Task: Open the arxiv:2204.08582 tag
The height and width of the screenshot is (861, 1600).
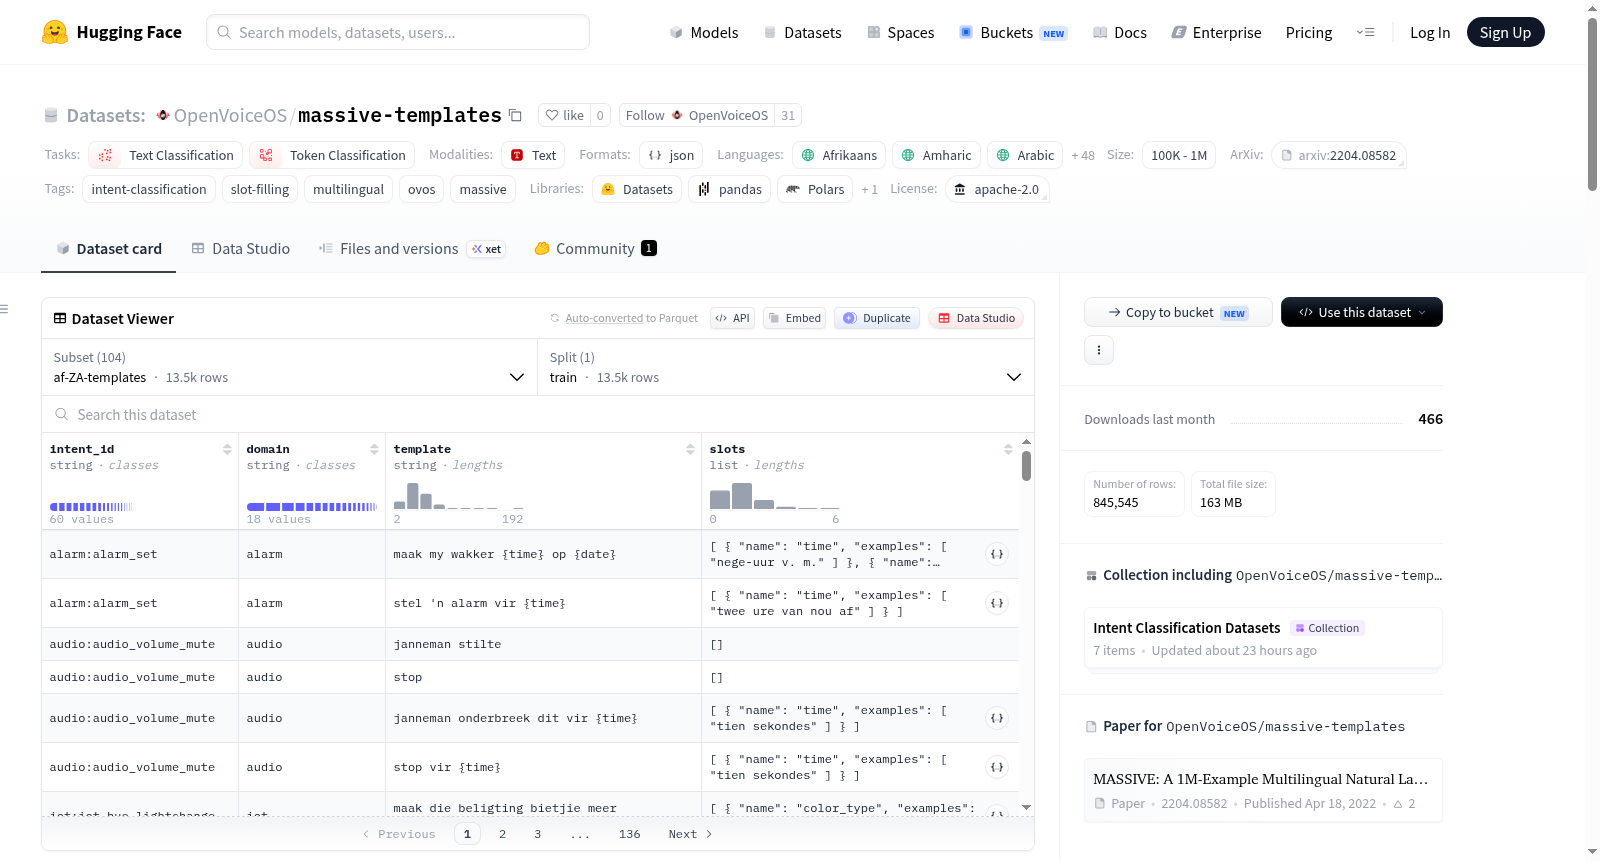Action: (x=1339, y=155)
